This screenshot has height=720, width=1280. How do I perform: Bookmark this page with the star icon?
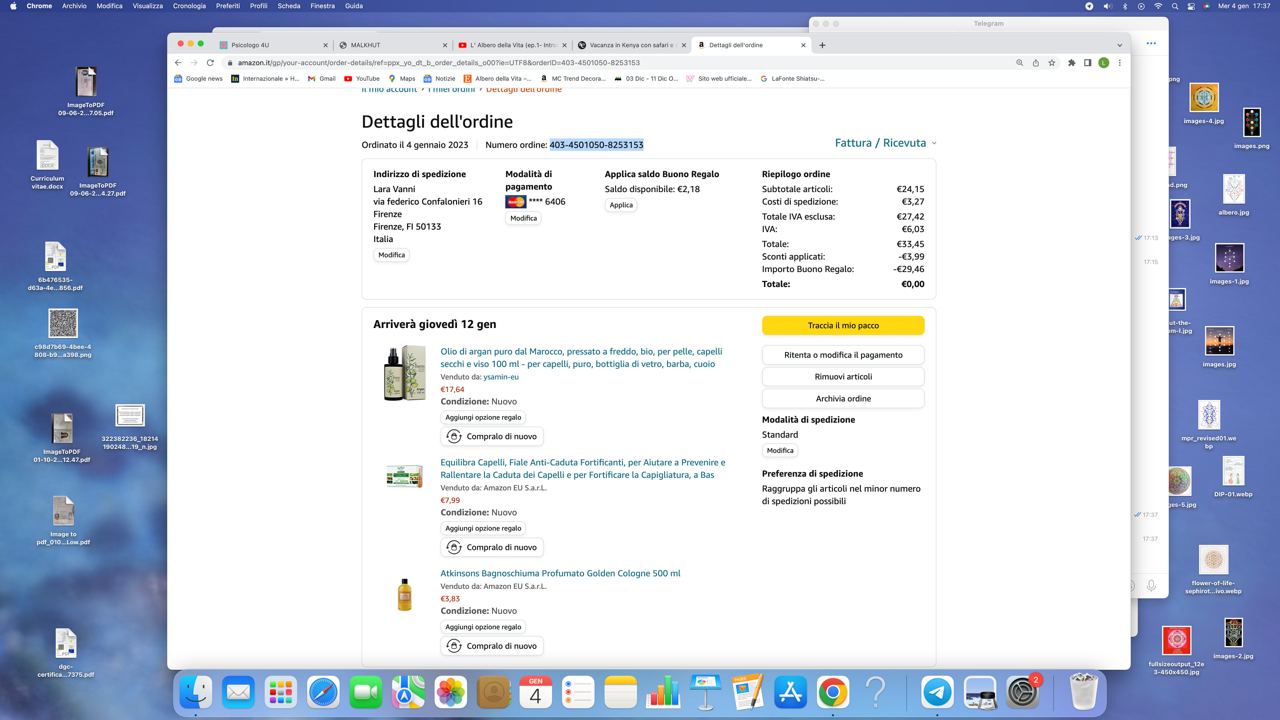[1052, 63]
